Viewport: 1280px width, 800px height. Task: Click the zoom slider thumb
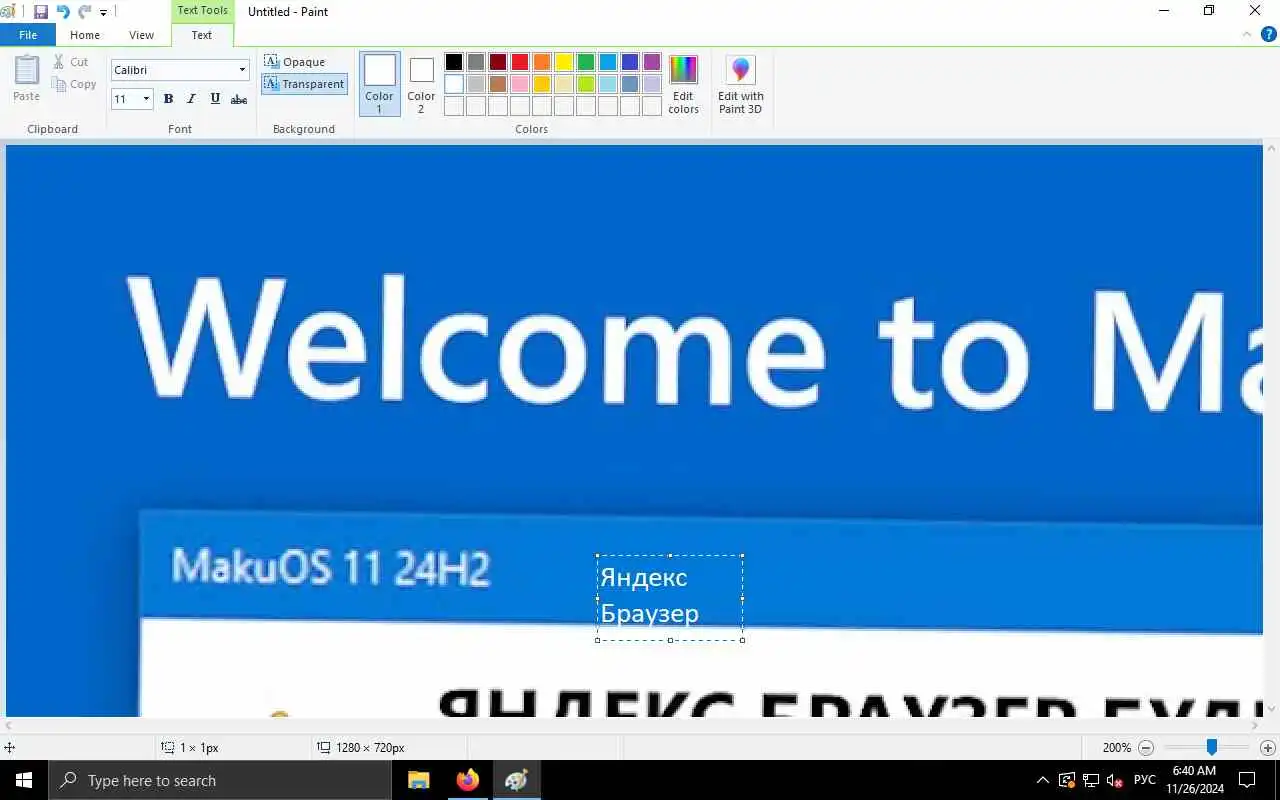[1211, 747]
